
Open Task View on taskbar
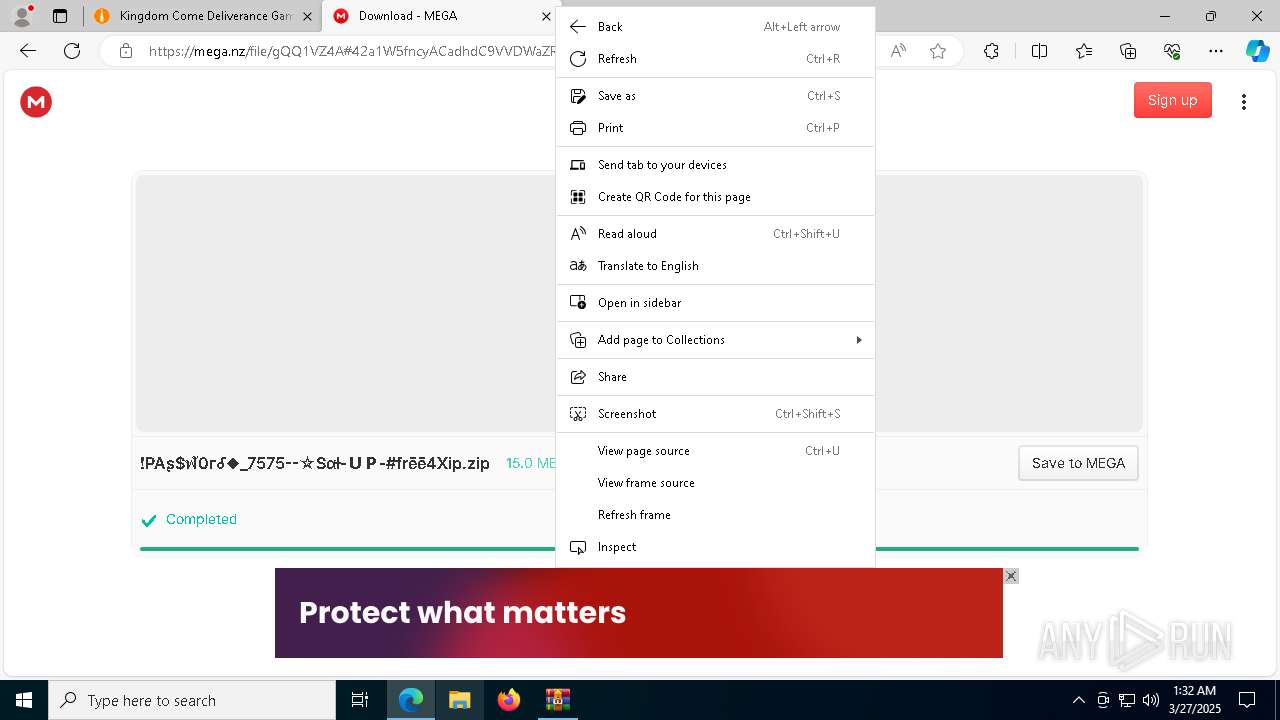click(x=360, y=700)
